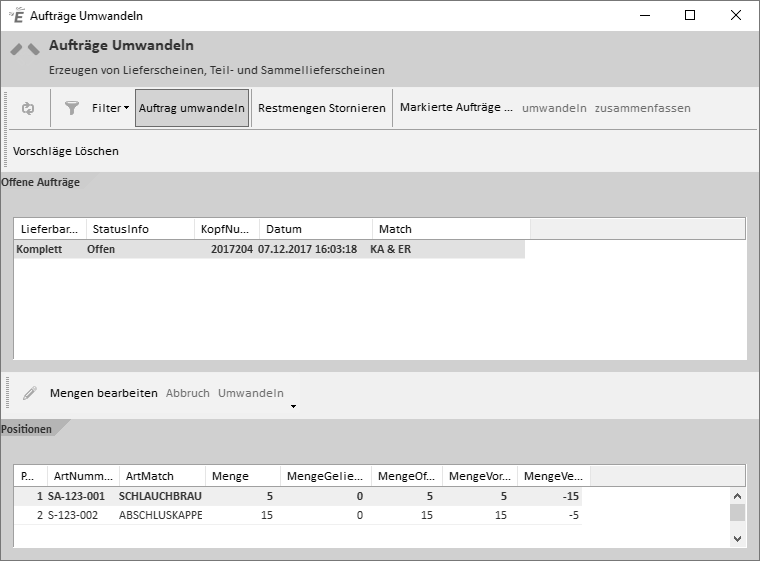The image size is (760, 561).
Task: Click zusammenfassen in toolbar
Action: click(x=643, y=108)
